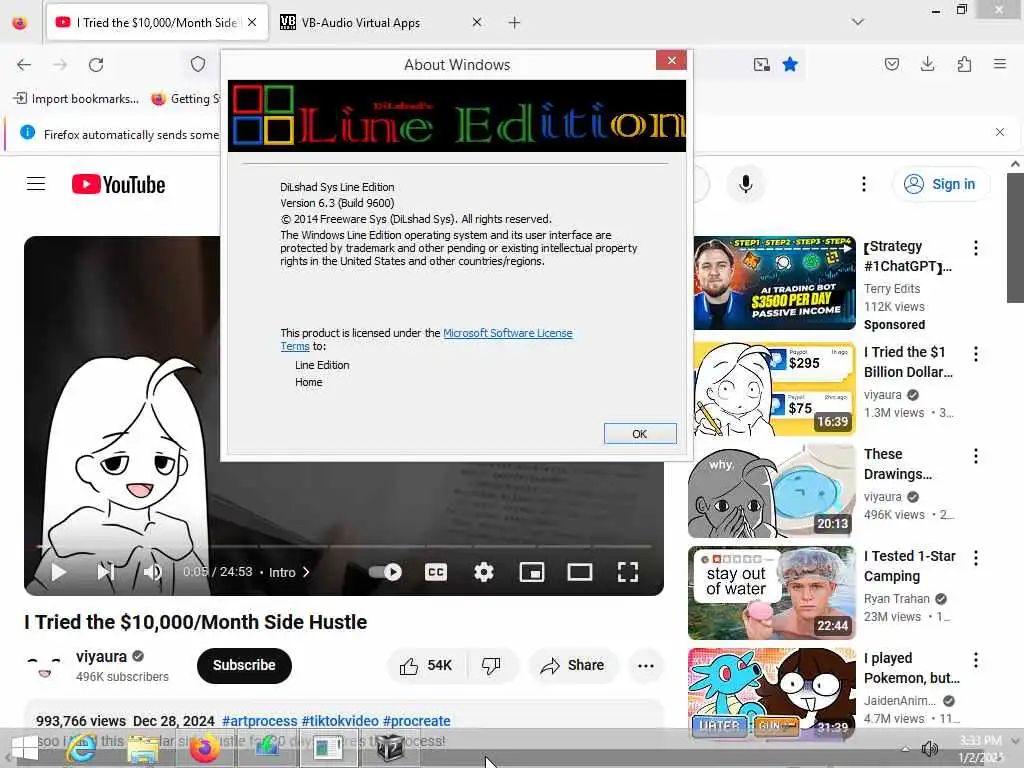
Task: Open the I played Pokemon video thumbnail
Action: coord(772,694)
